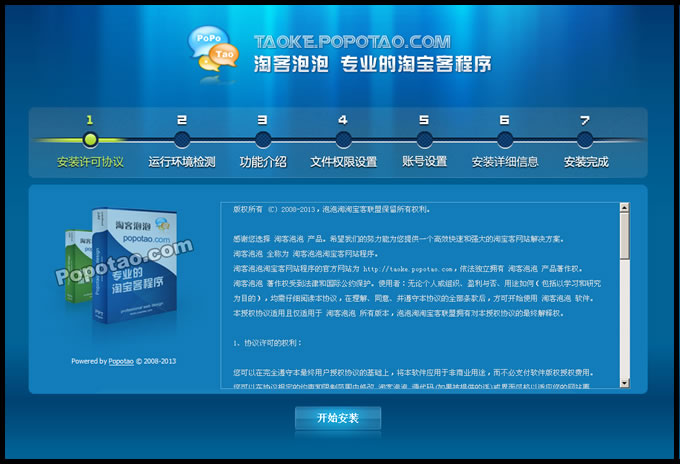This screenshot has height=464, width=680.
Task: Click the scroll up arrow of license text
Action: click(624, 209)
